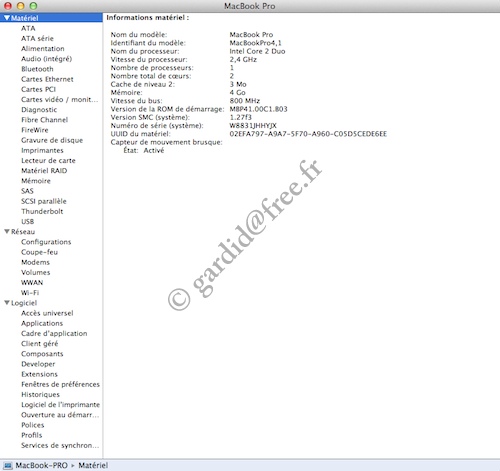
Task: Click boot ROM version MBP41.00C1.B03
Action: 258,109
